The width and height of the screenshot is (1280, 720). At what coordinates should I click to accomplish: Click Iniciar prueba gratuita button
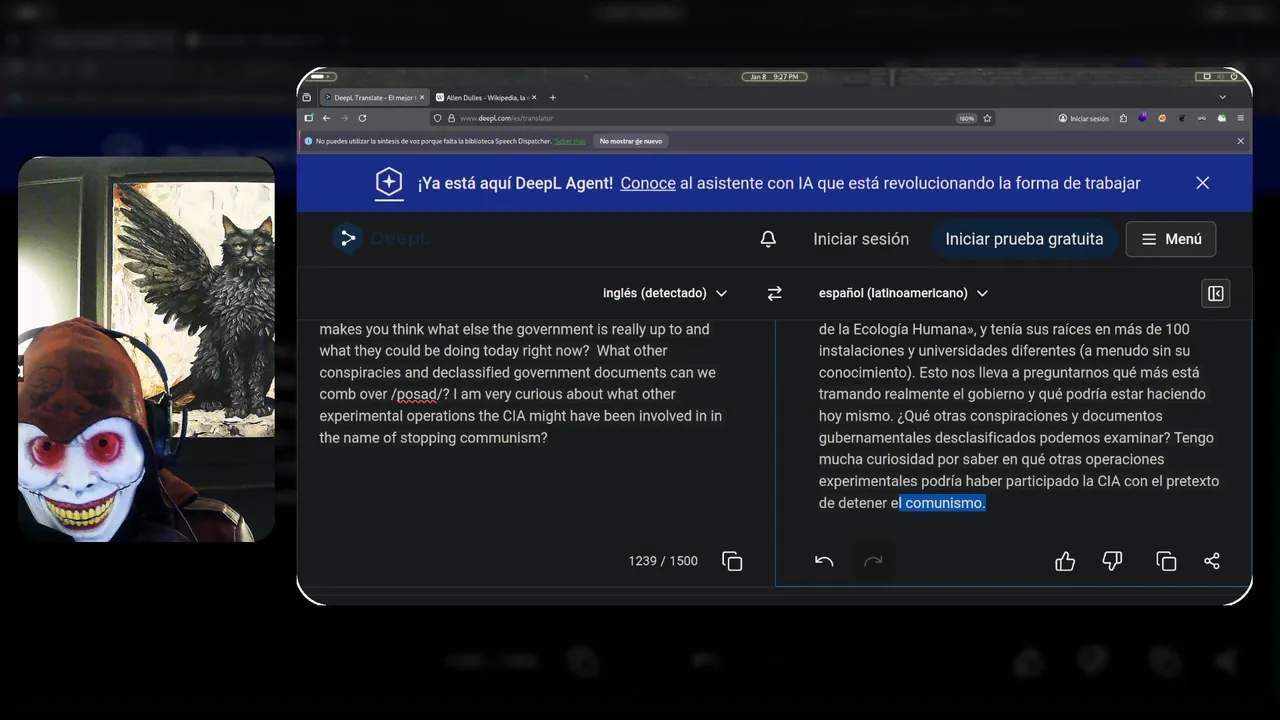[1024, 239]
